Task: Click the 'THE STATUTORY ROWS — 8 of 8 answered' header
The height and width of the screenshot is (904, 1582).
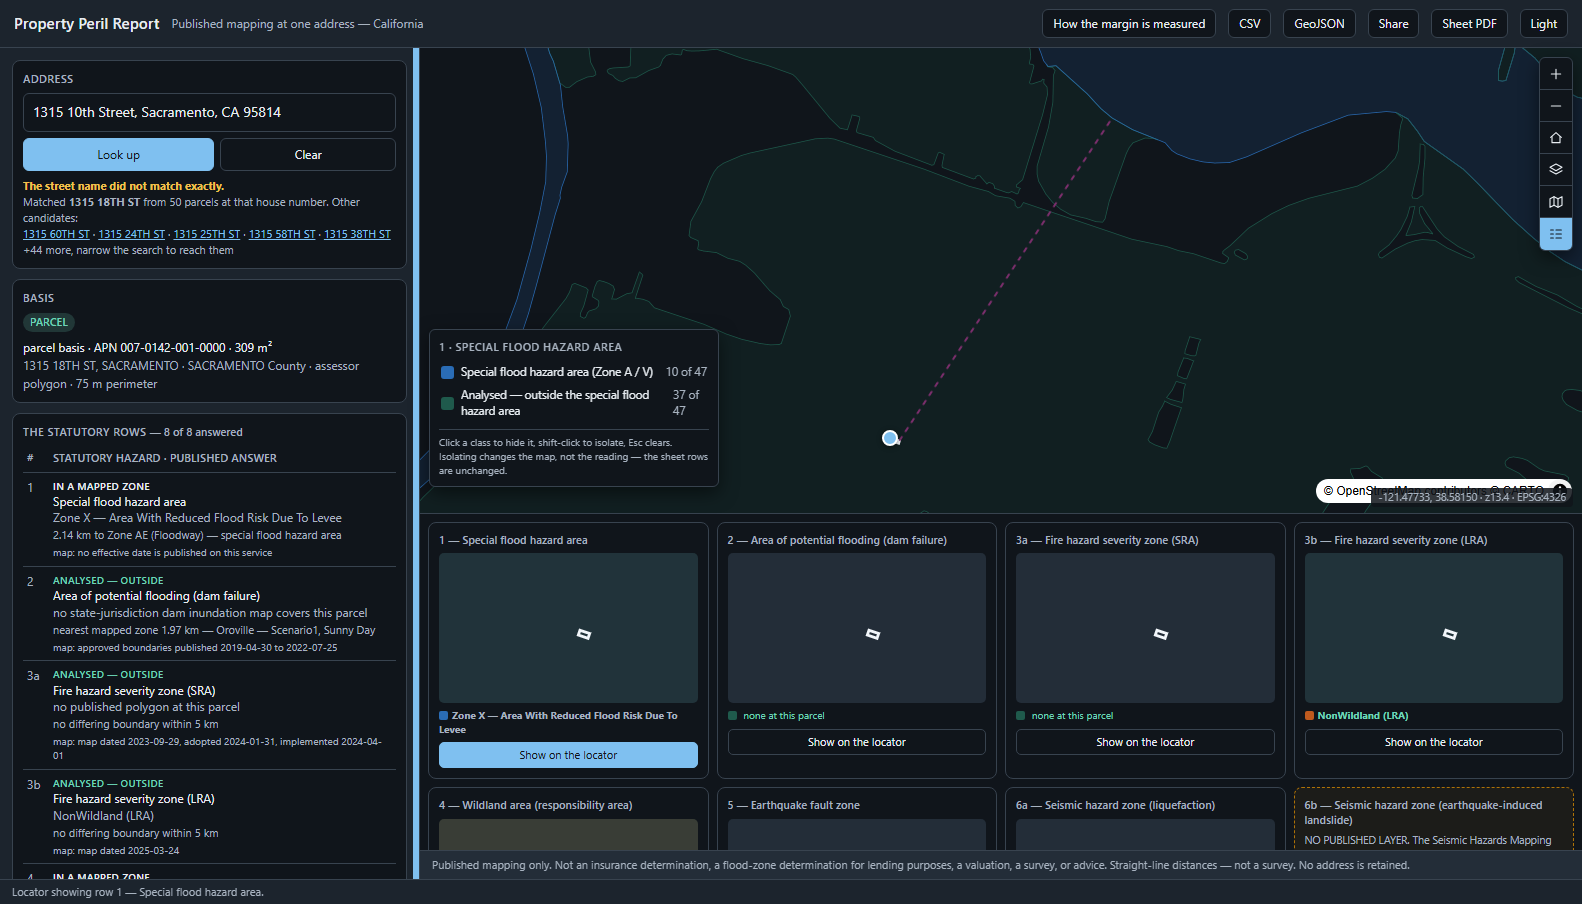Action: pos(133,432)
